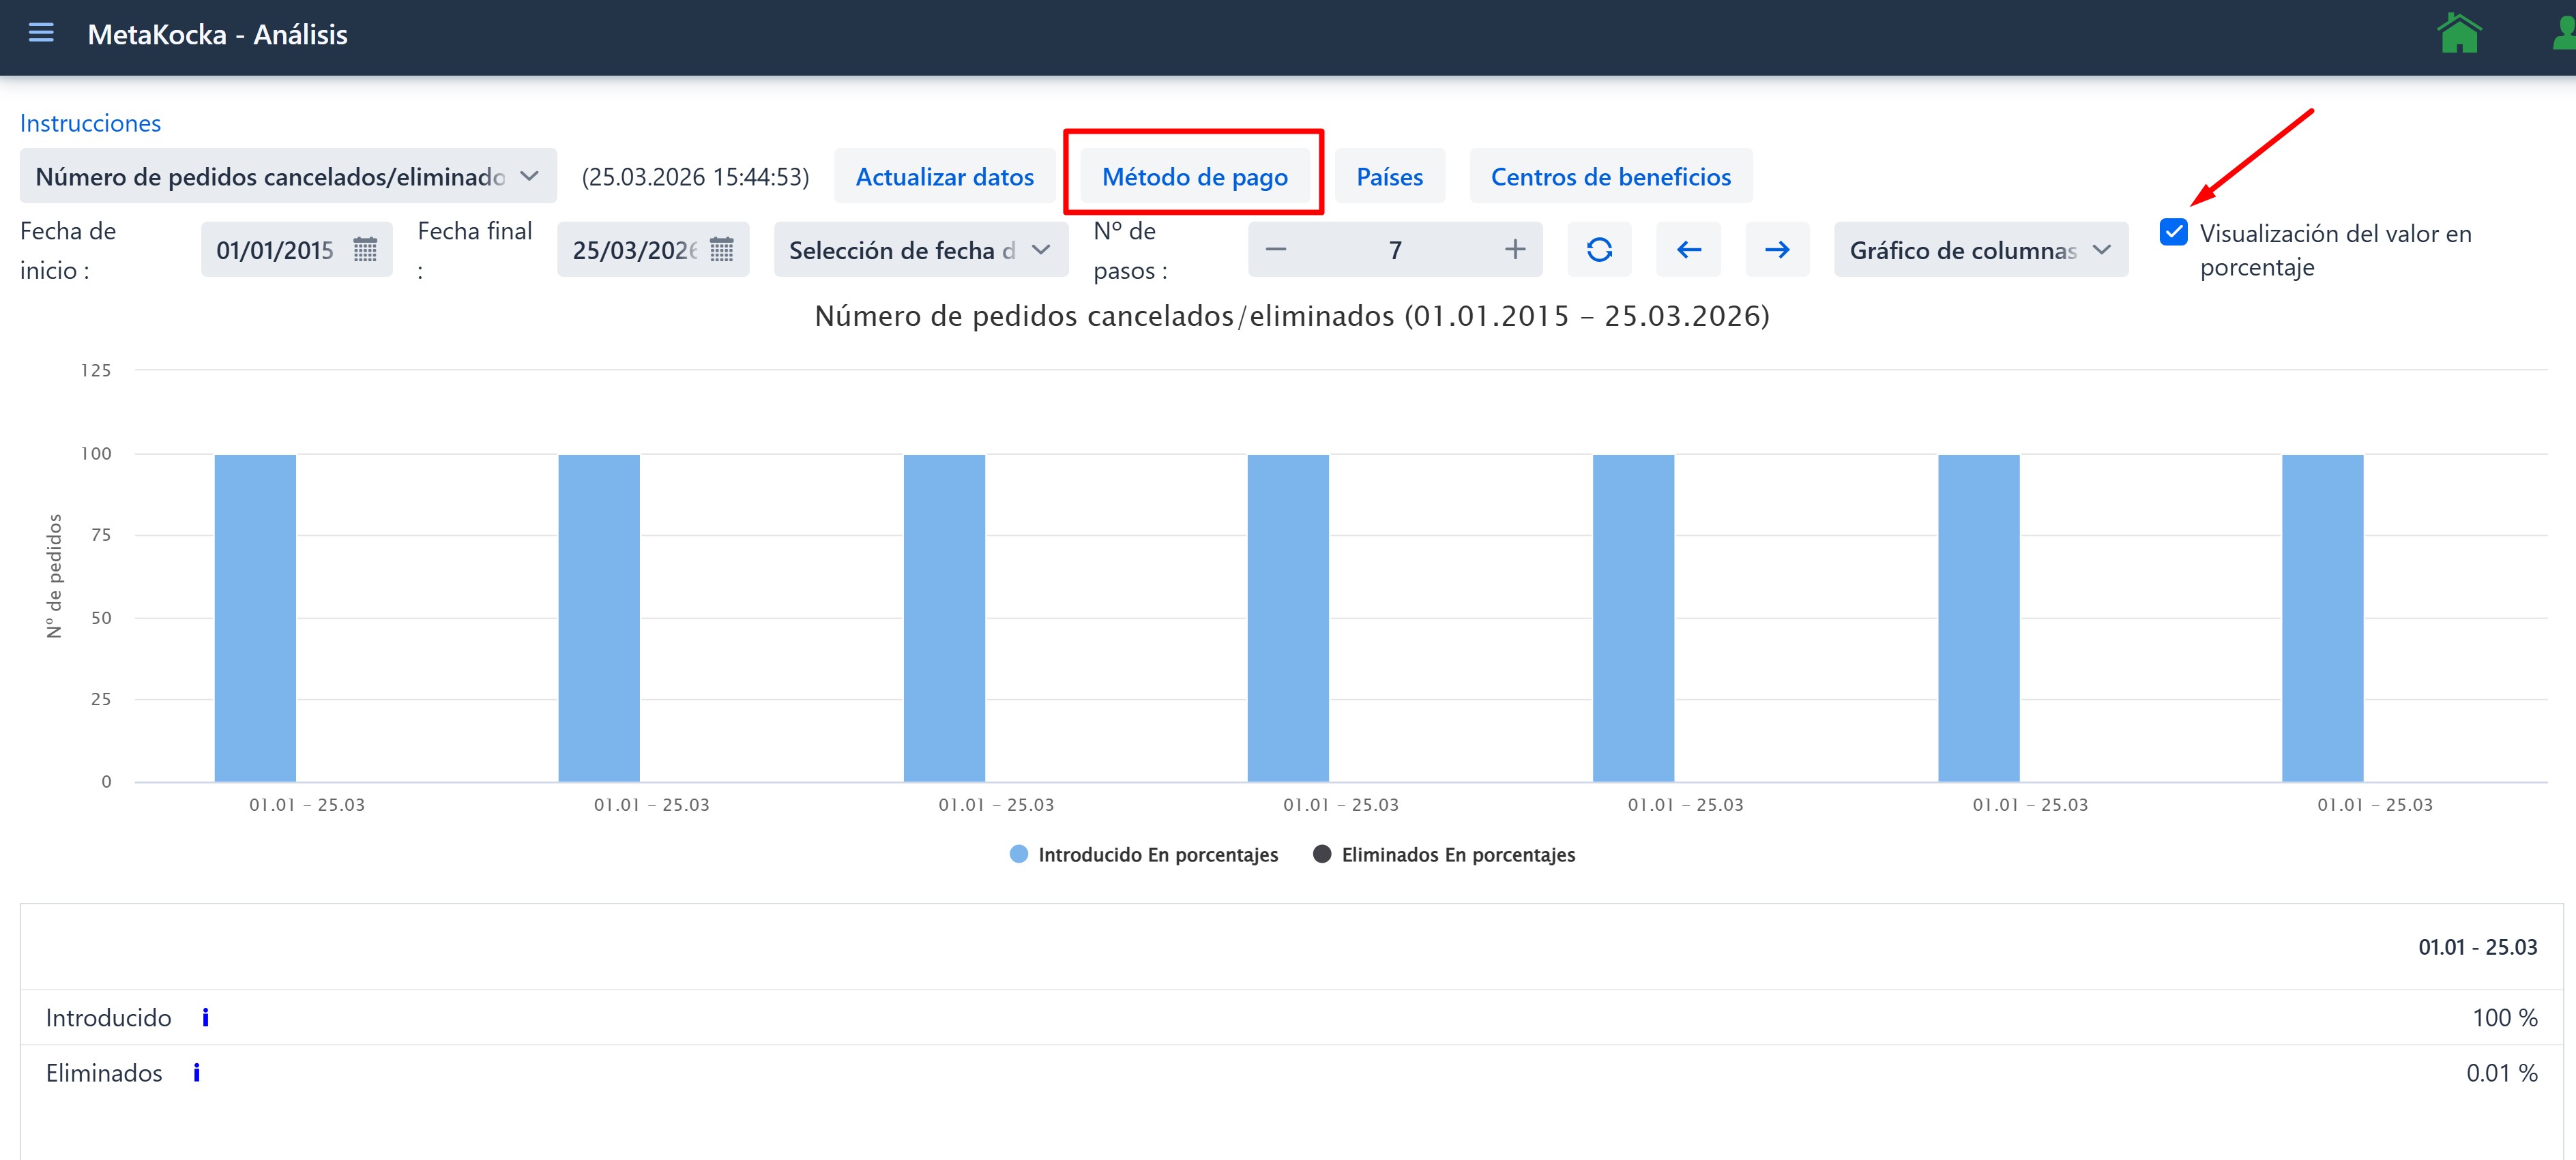Go to next period with right arrow
The image size is (2576, 1160).
click(x=1776, y=250)
